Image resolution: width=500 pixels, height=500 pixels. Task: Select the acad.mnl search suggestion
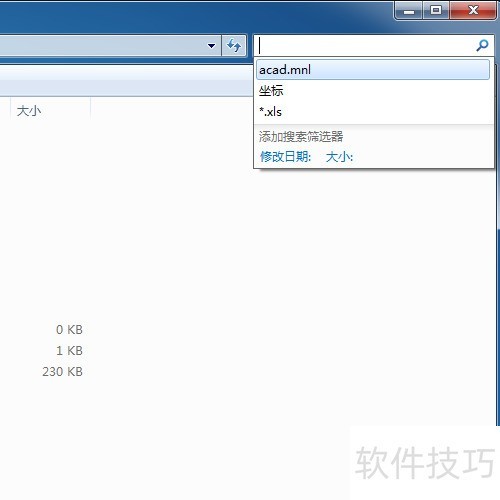click(373, 70)
